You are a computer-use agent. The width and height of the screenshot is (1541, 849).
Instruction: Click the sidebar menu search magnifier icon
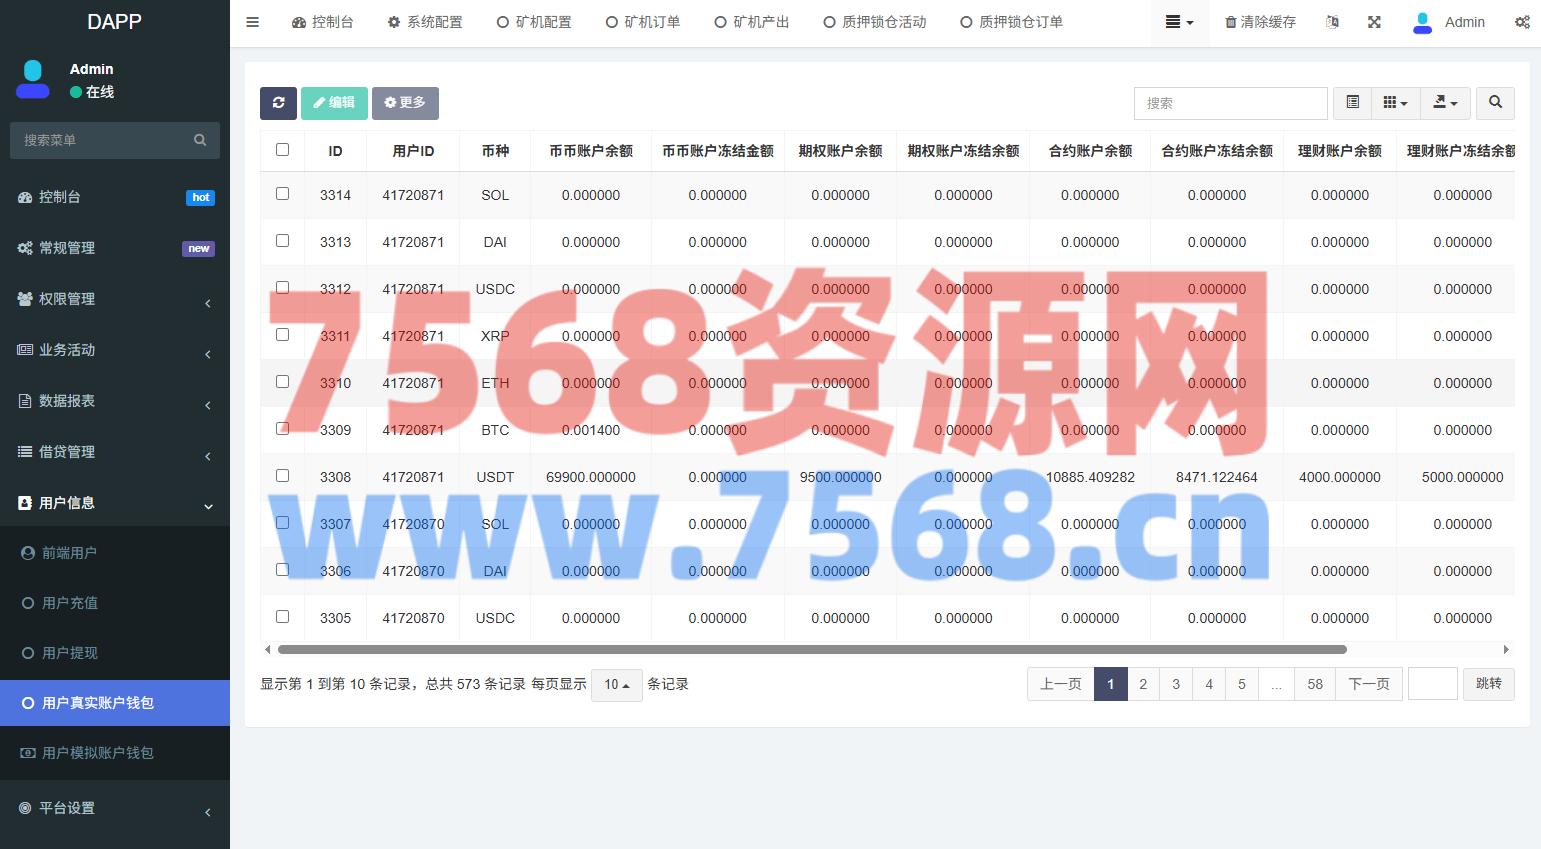(200, 140)
